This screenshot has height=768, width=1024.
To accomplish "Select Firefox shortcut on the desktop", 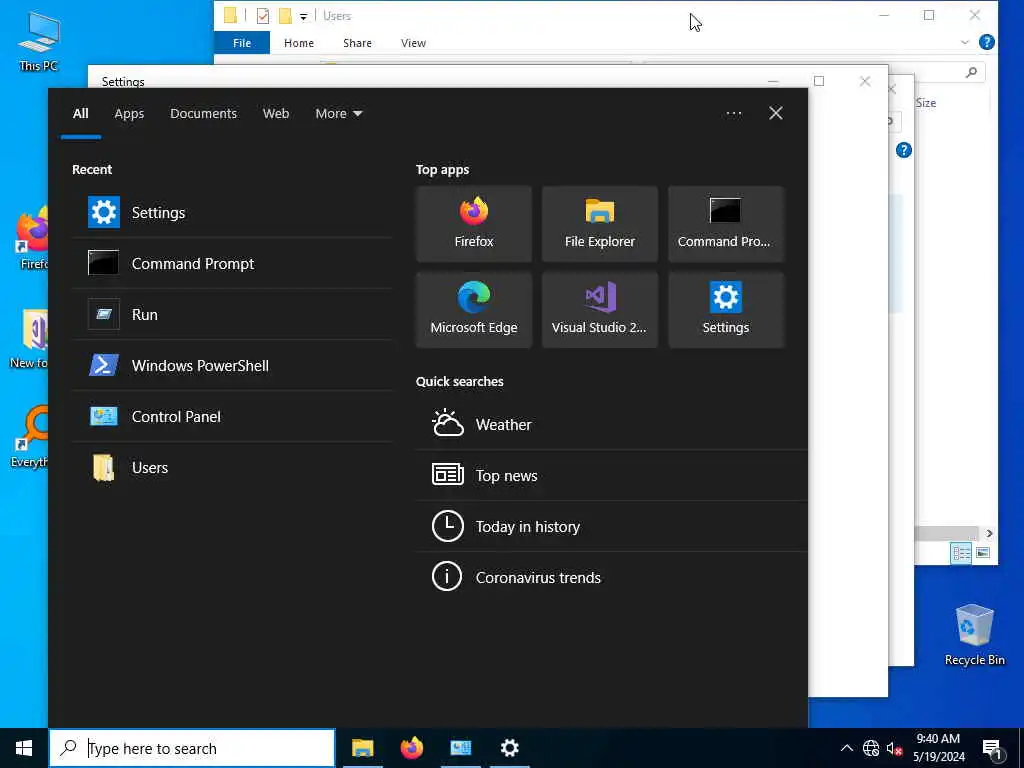I will pos(31,236).
